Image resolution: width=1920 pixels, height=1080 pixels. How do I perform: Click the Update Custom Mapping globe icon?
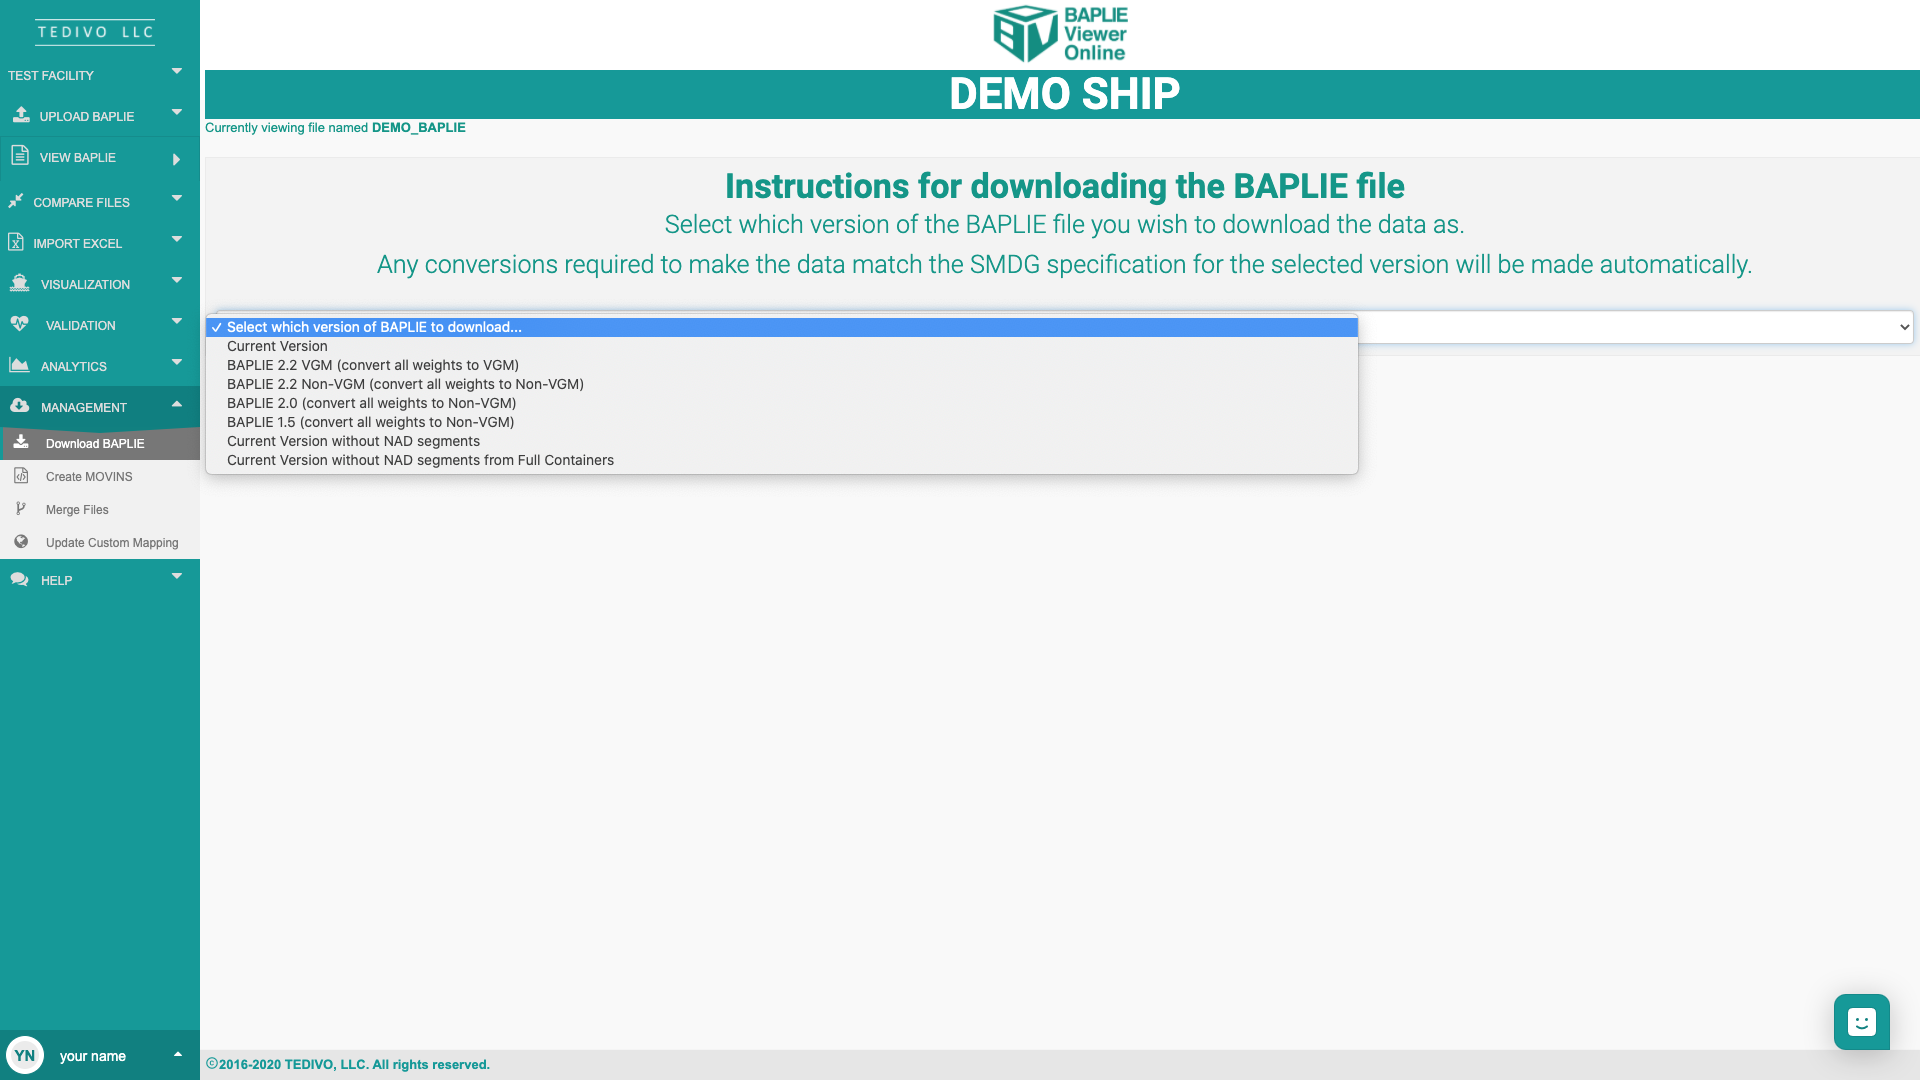click(x=21, y=542)
